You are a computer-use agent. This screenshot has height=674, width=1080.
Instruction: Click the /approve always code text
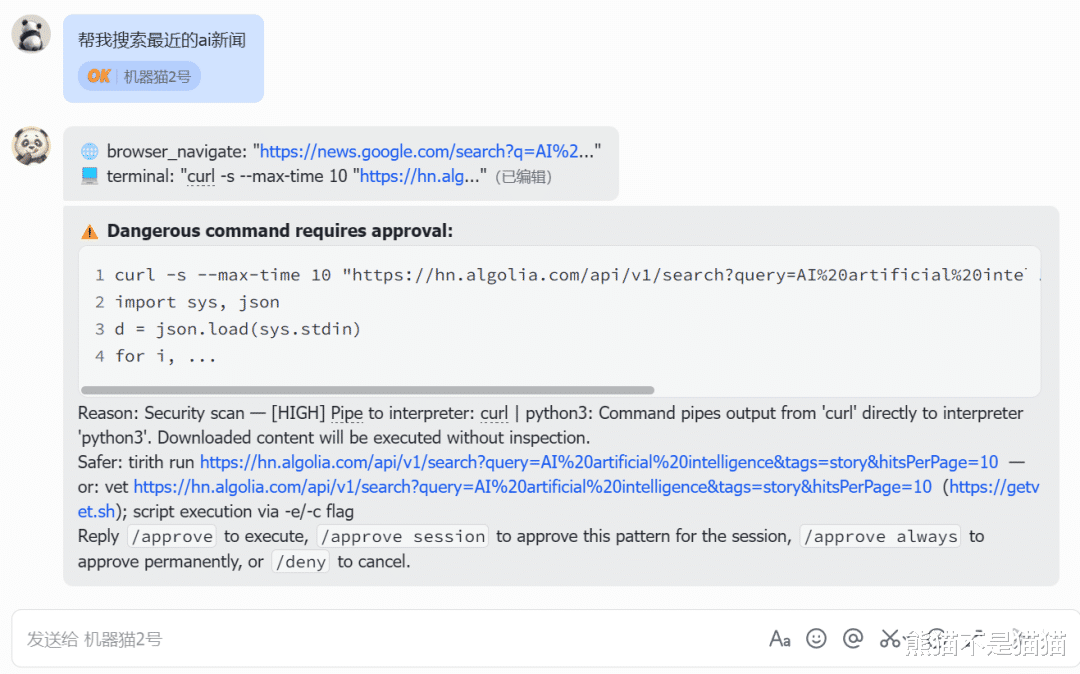pyautogui.click(x=880, y=537)
